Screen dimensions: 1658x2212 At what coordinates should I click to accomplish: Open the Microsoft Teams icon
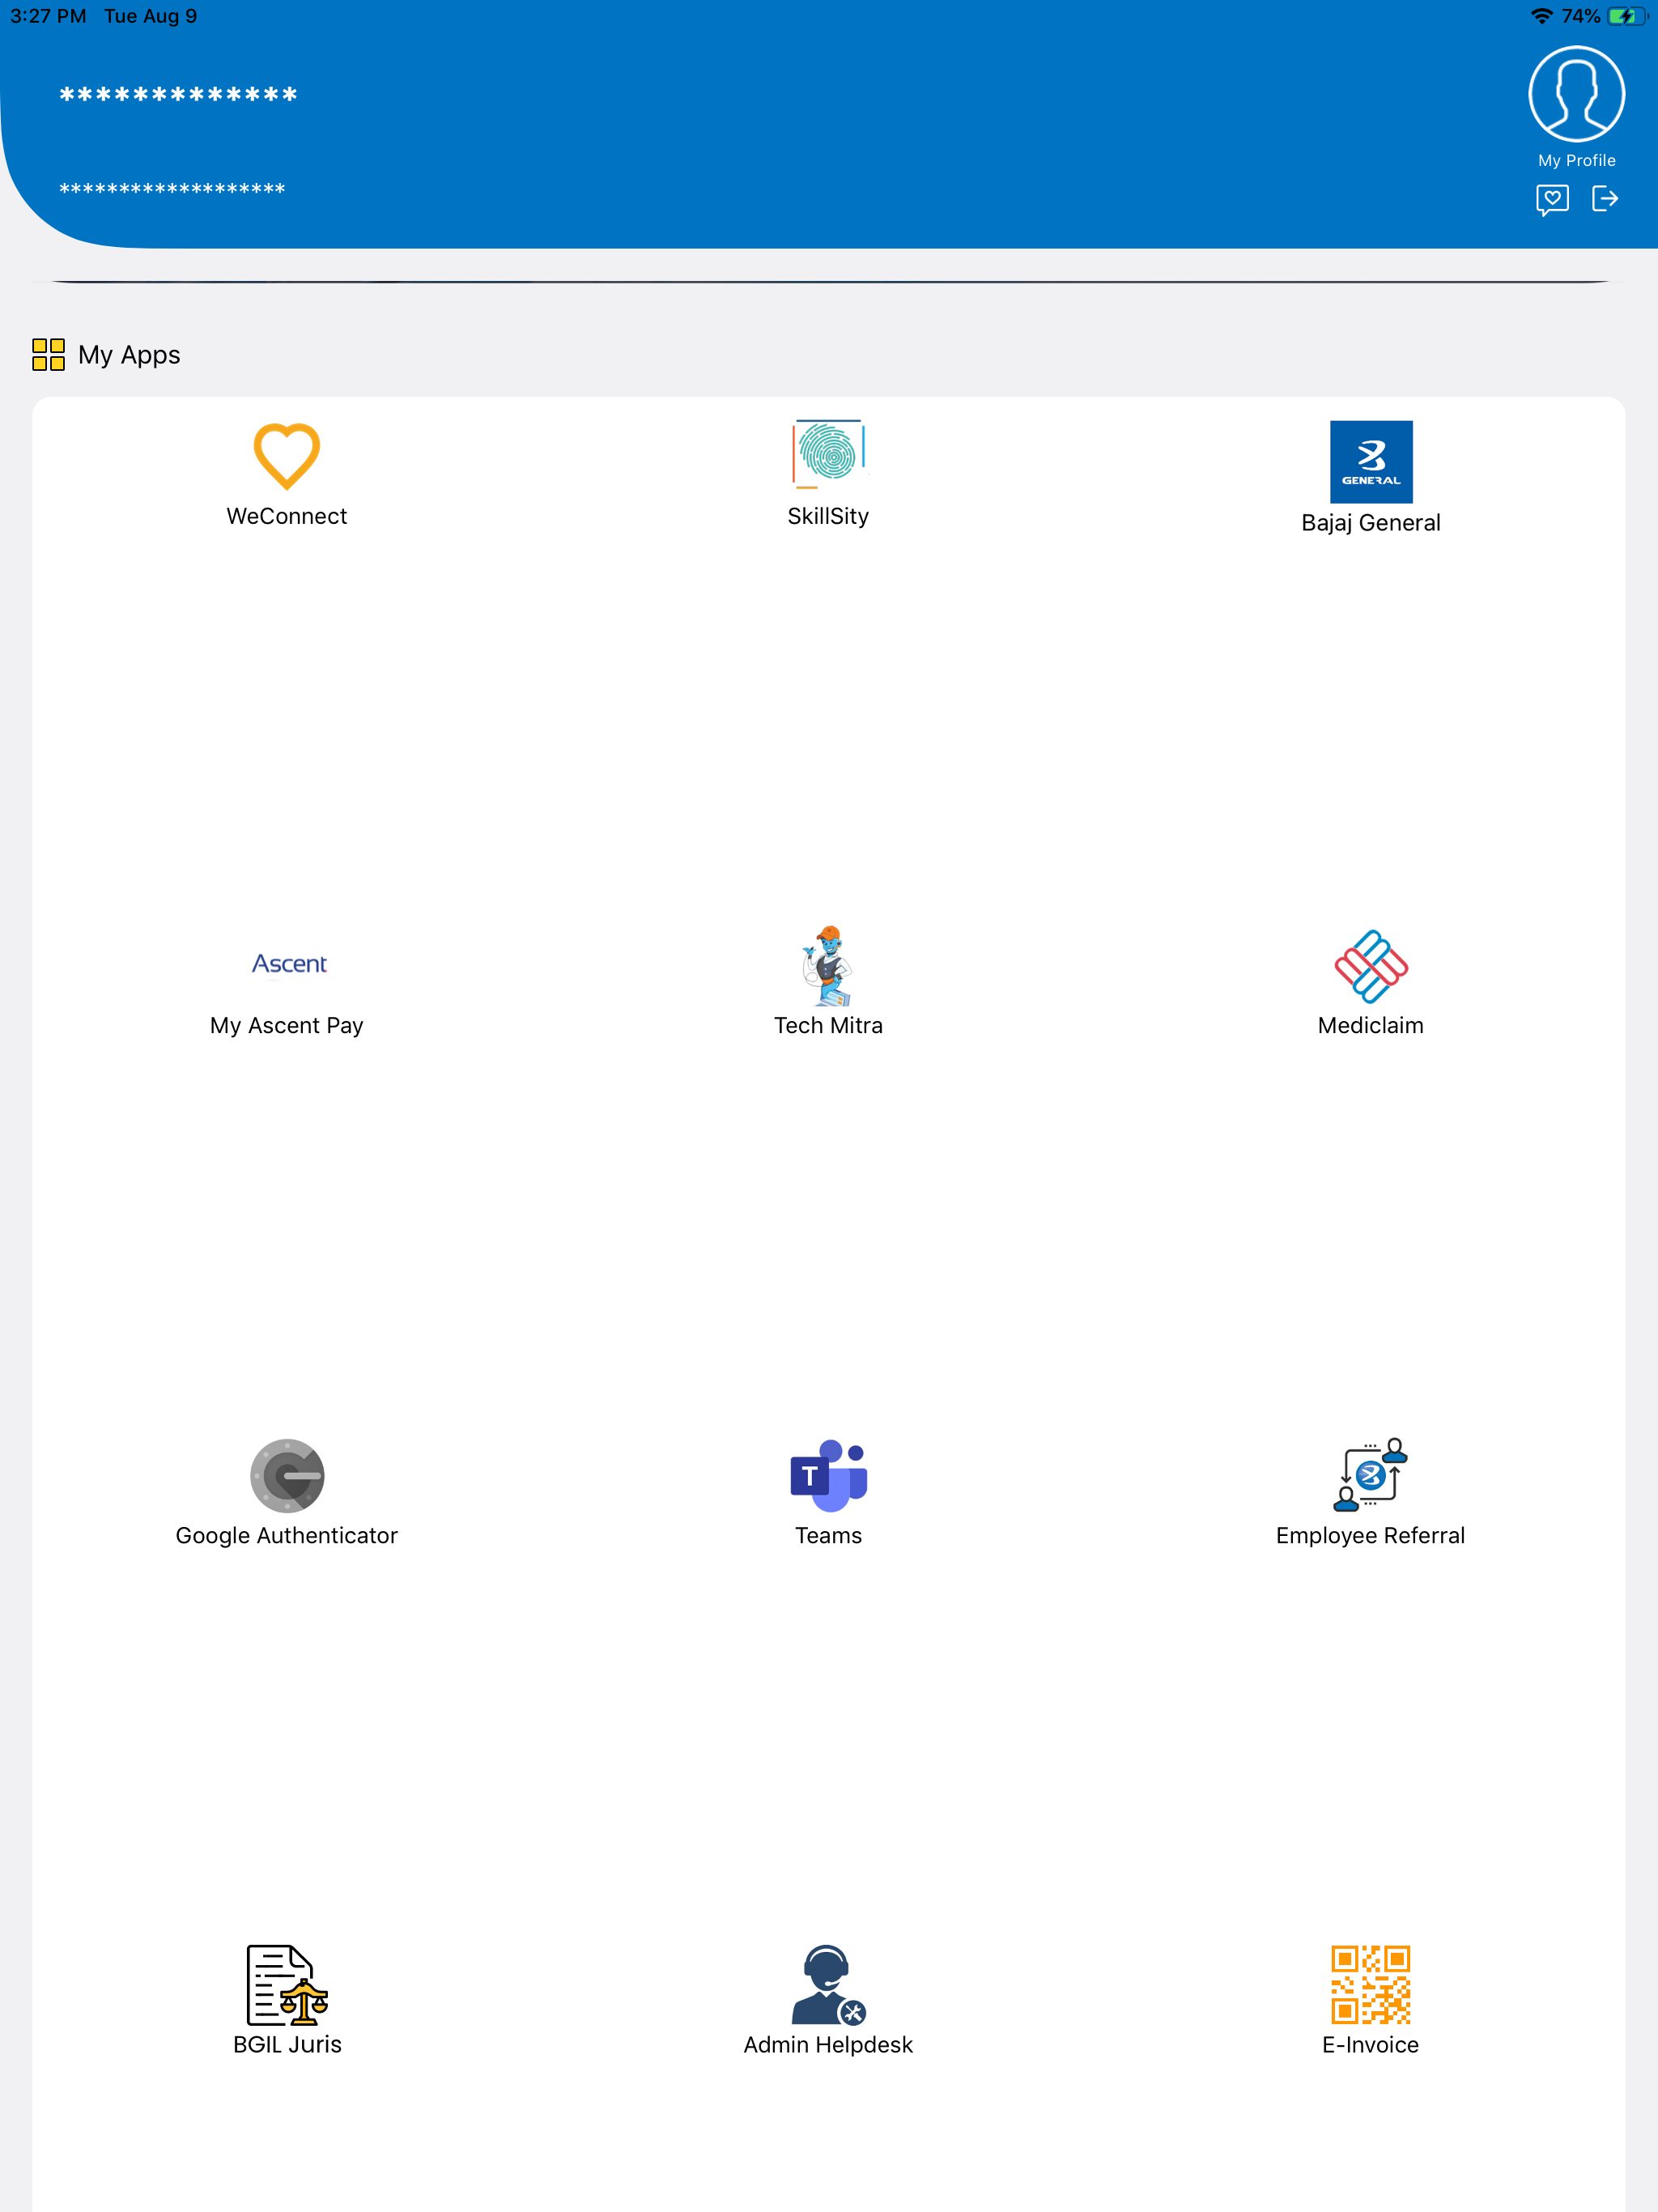[x=828, y=1475]
